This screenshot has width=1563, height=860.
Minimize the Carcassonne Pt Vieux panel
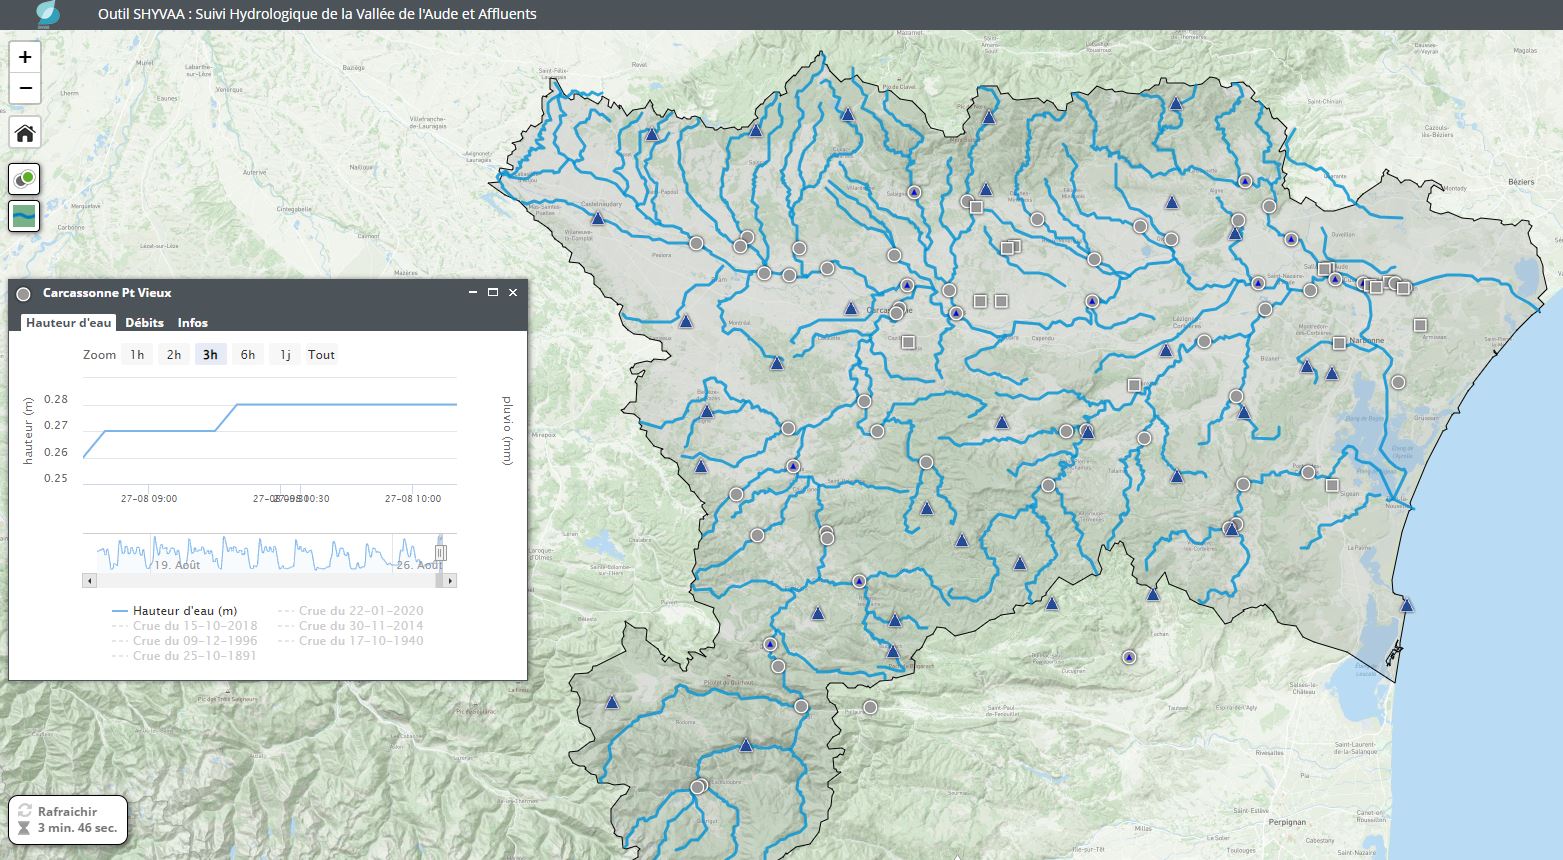click(473, 293)
